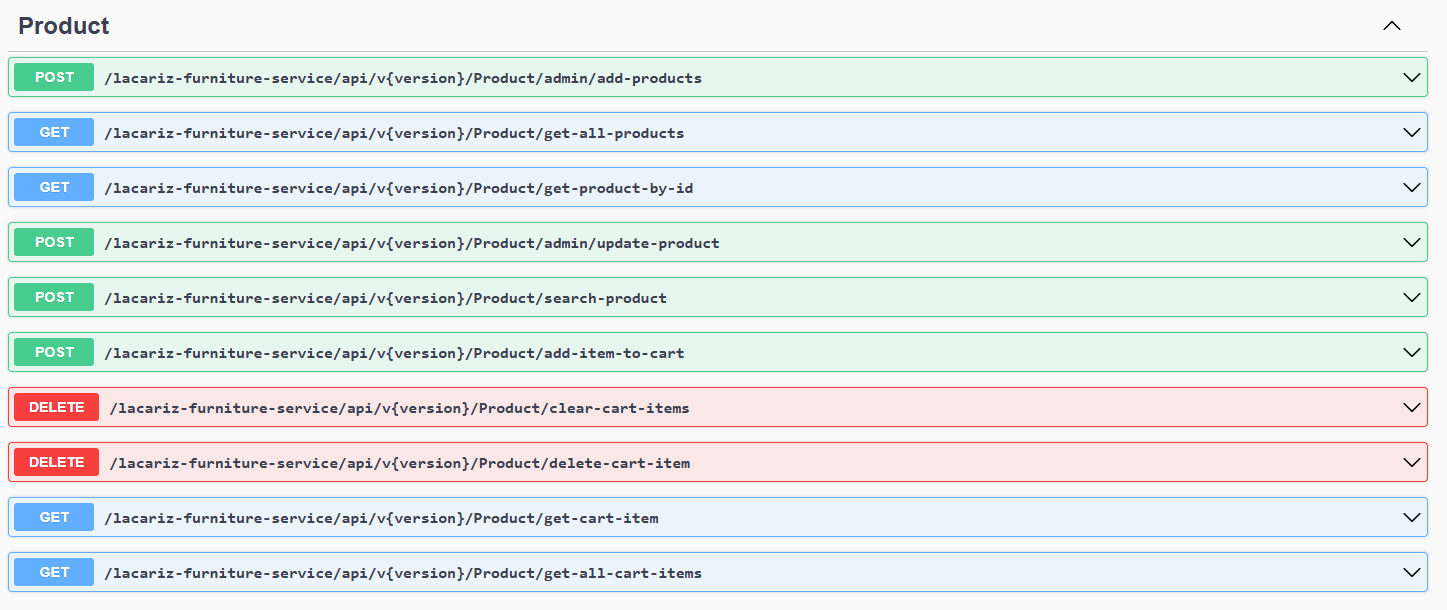Image resolution: width=1447 pixels, height=610 pixels.
Task: Click the POST badge for add-products
Action: pos(54,77)
